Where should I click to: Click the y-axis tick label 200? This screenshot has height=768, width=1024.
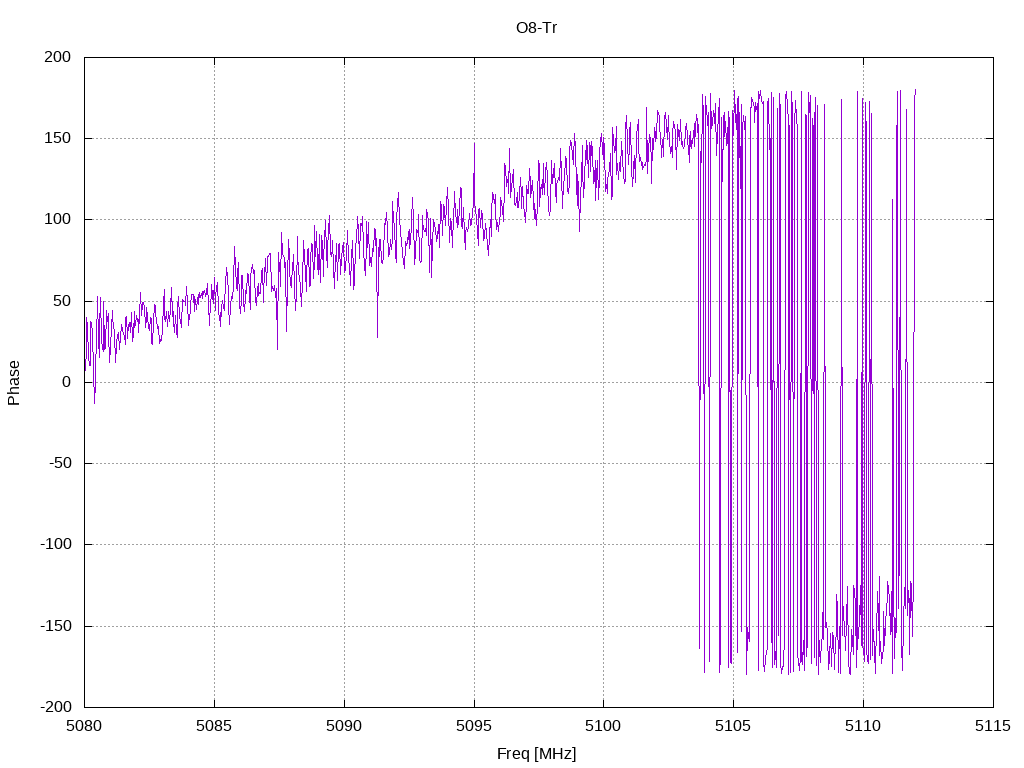(57, 57)
